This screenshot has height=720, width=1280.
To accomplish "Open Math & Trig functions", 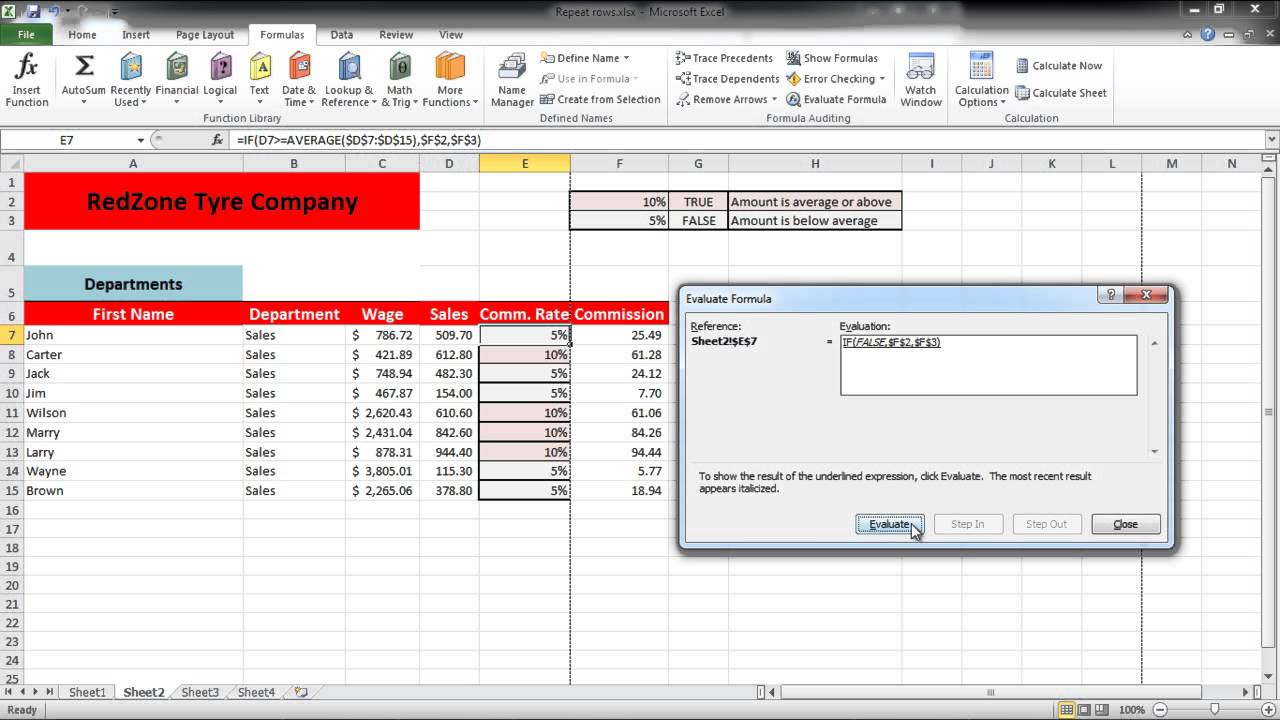I will coord(400,80).
